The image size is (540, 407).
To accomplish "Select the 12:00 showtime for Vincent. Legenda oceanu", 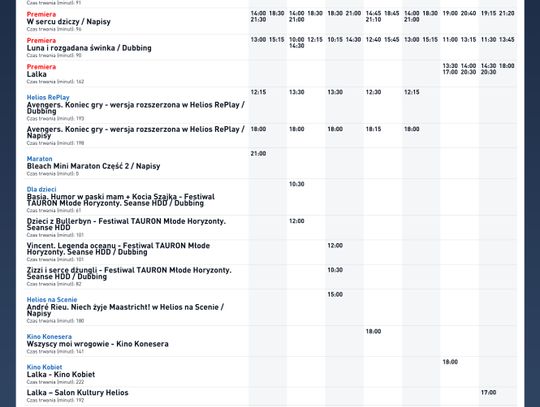I will pyautogui.click(x=335, y=245).
